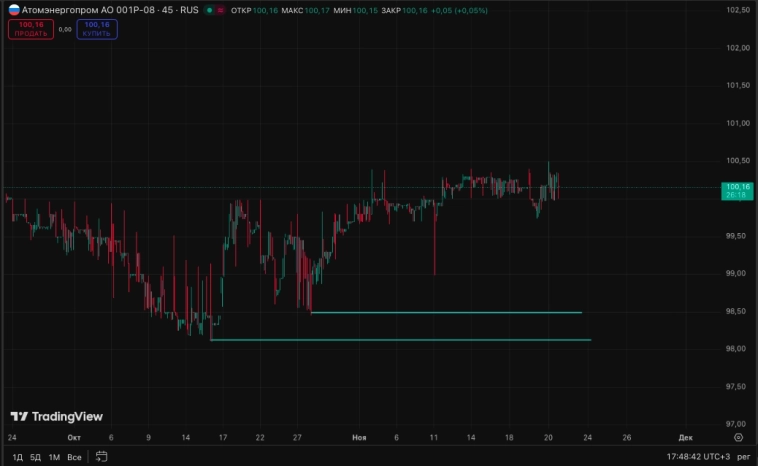Open the go-to-date calendar icon
758x466 pixels.
(101, 457)
